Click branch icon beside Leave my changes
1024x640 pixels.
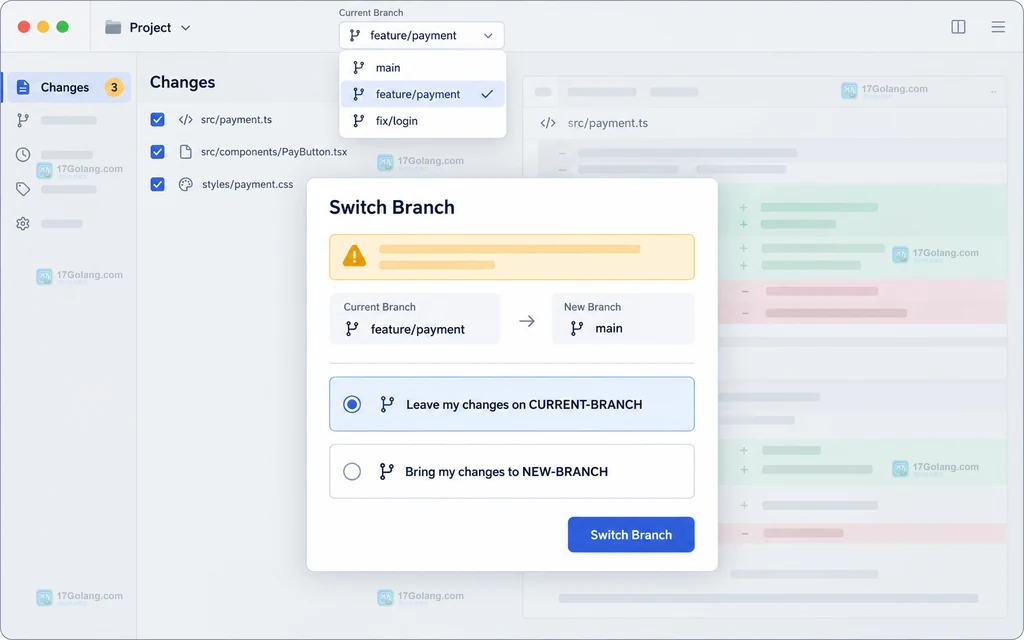pyautogui.click(x=387, y=404)
